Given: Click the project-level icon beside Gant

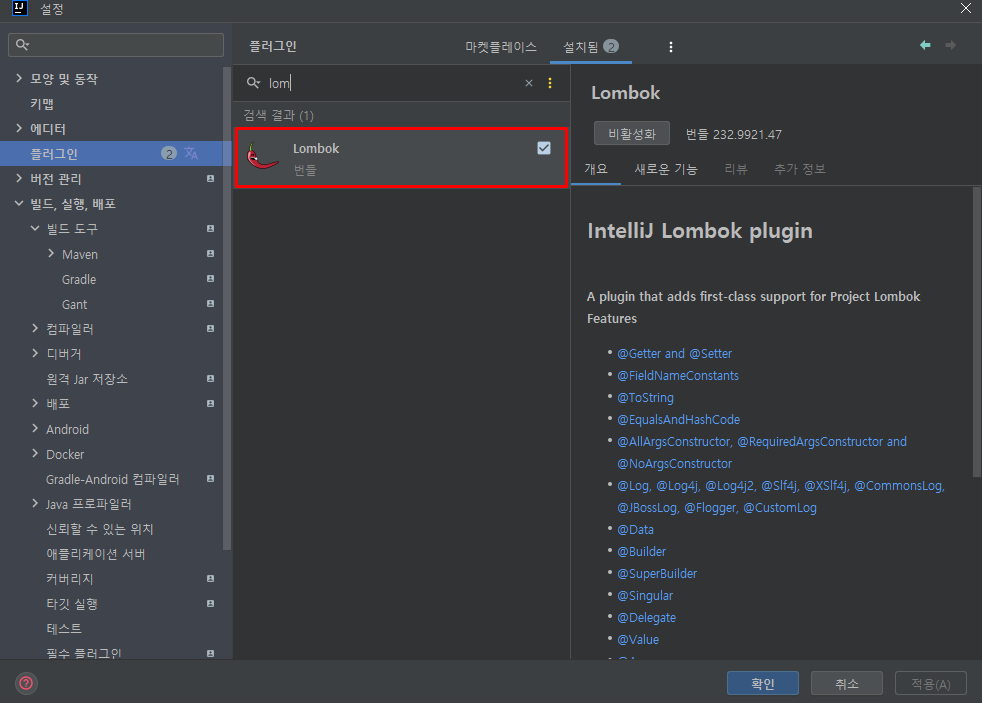Looking at the screenshot, I should [x=210, y=304].
